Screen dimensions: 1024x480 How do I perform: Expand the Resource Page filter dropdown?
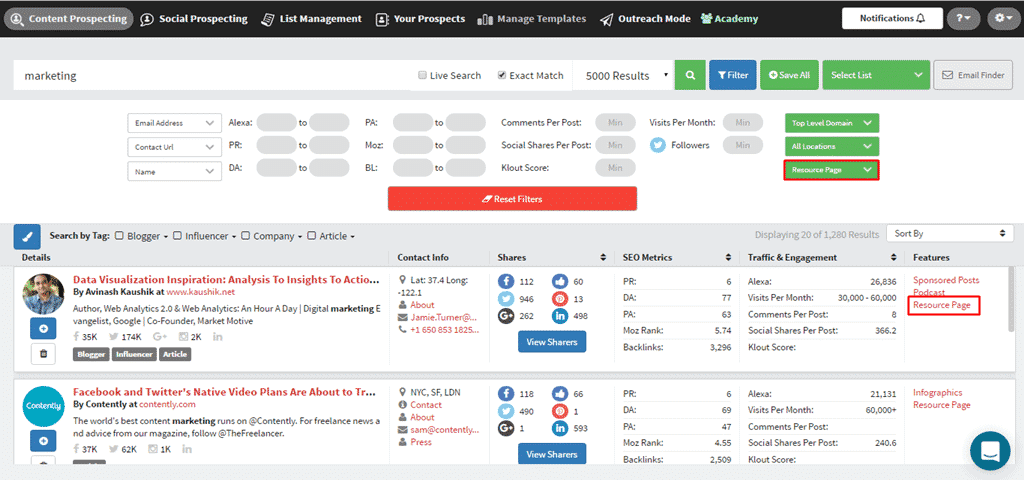click(831, 171)
